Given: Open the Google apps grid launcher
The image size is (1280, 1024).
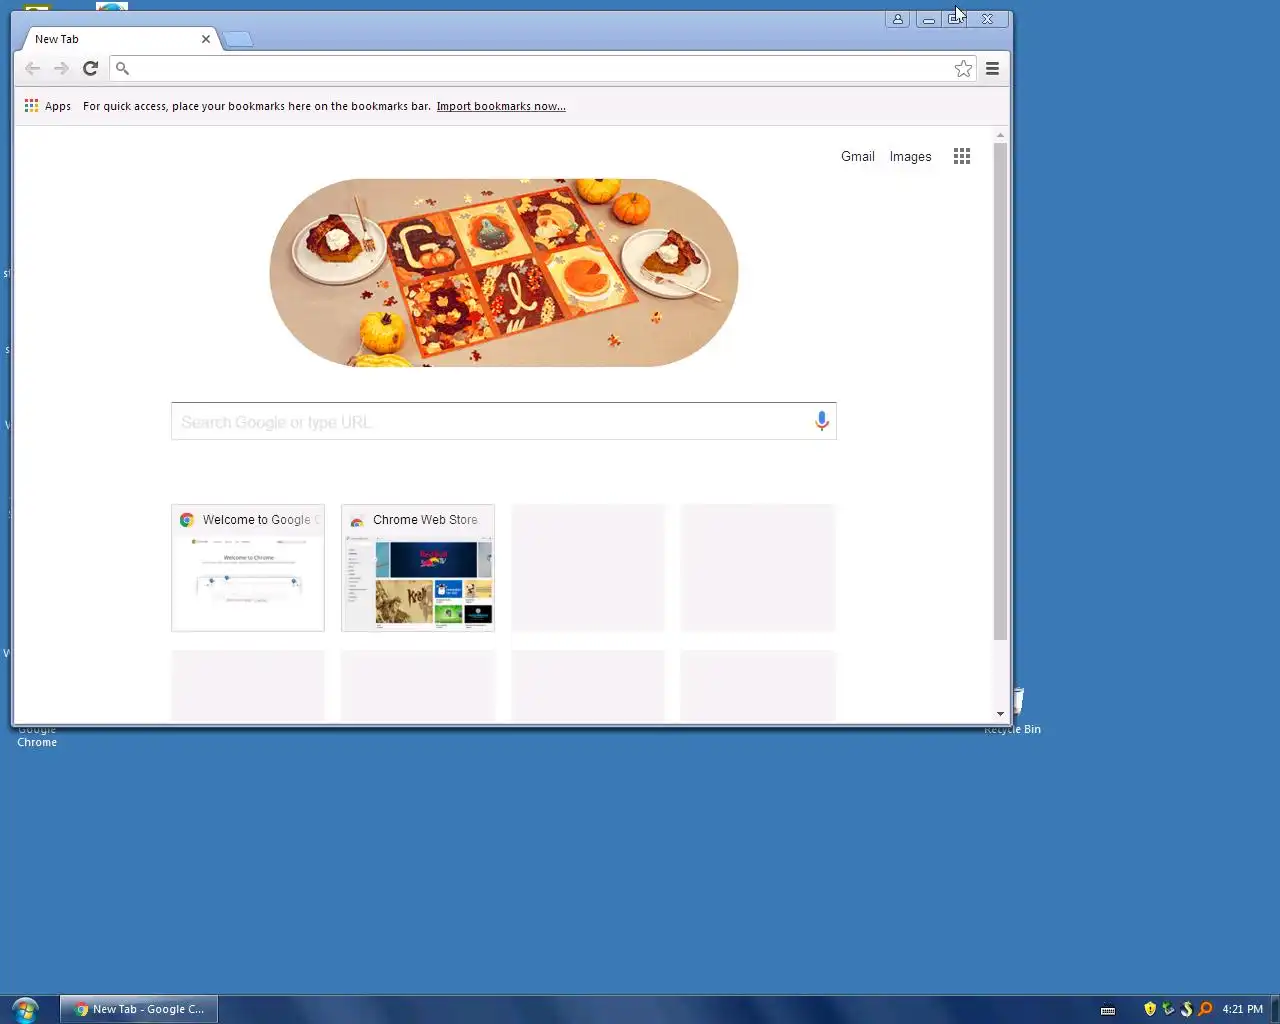Looking at the screenshot, I should (x=962, y=156).
